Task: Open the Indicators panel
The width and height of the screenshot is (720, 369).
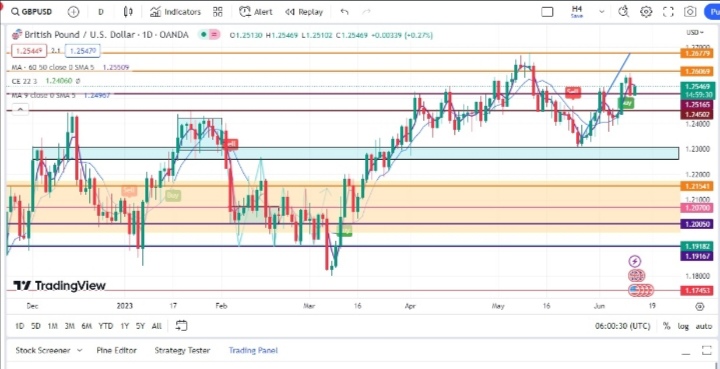Action: point(175,12)
